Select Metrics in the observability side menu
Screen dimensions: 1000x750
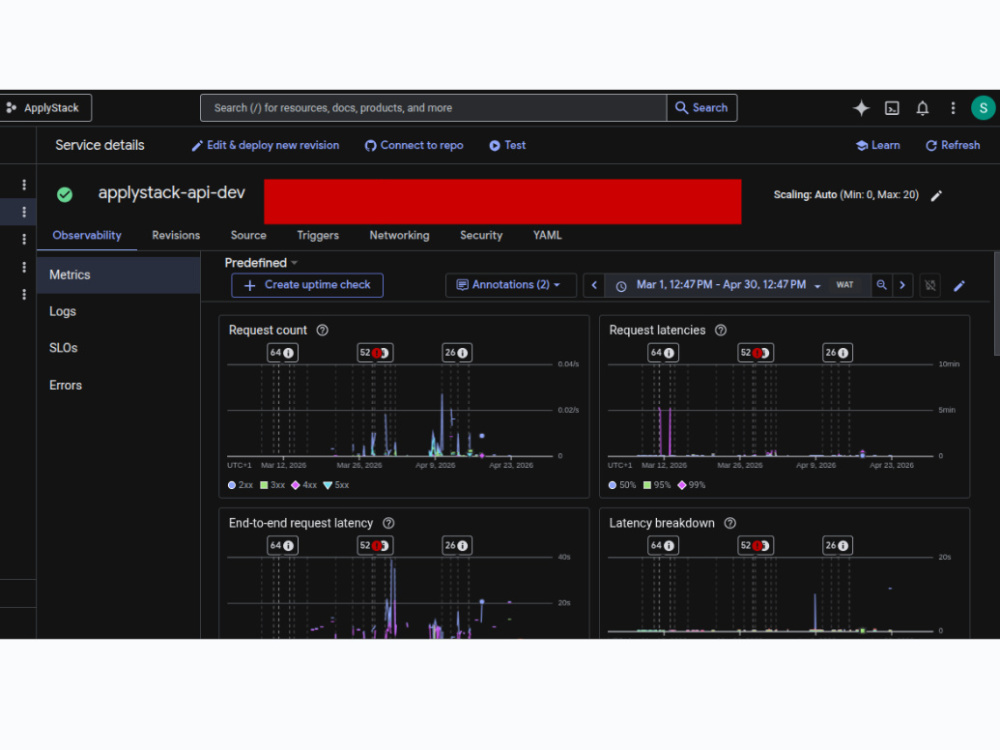(x=119, y=275)
